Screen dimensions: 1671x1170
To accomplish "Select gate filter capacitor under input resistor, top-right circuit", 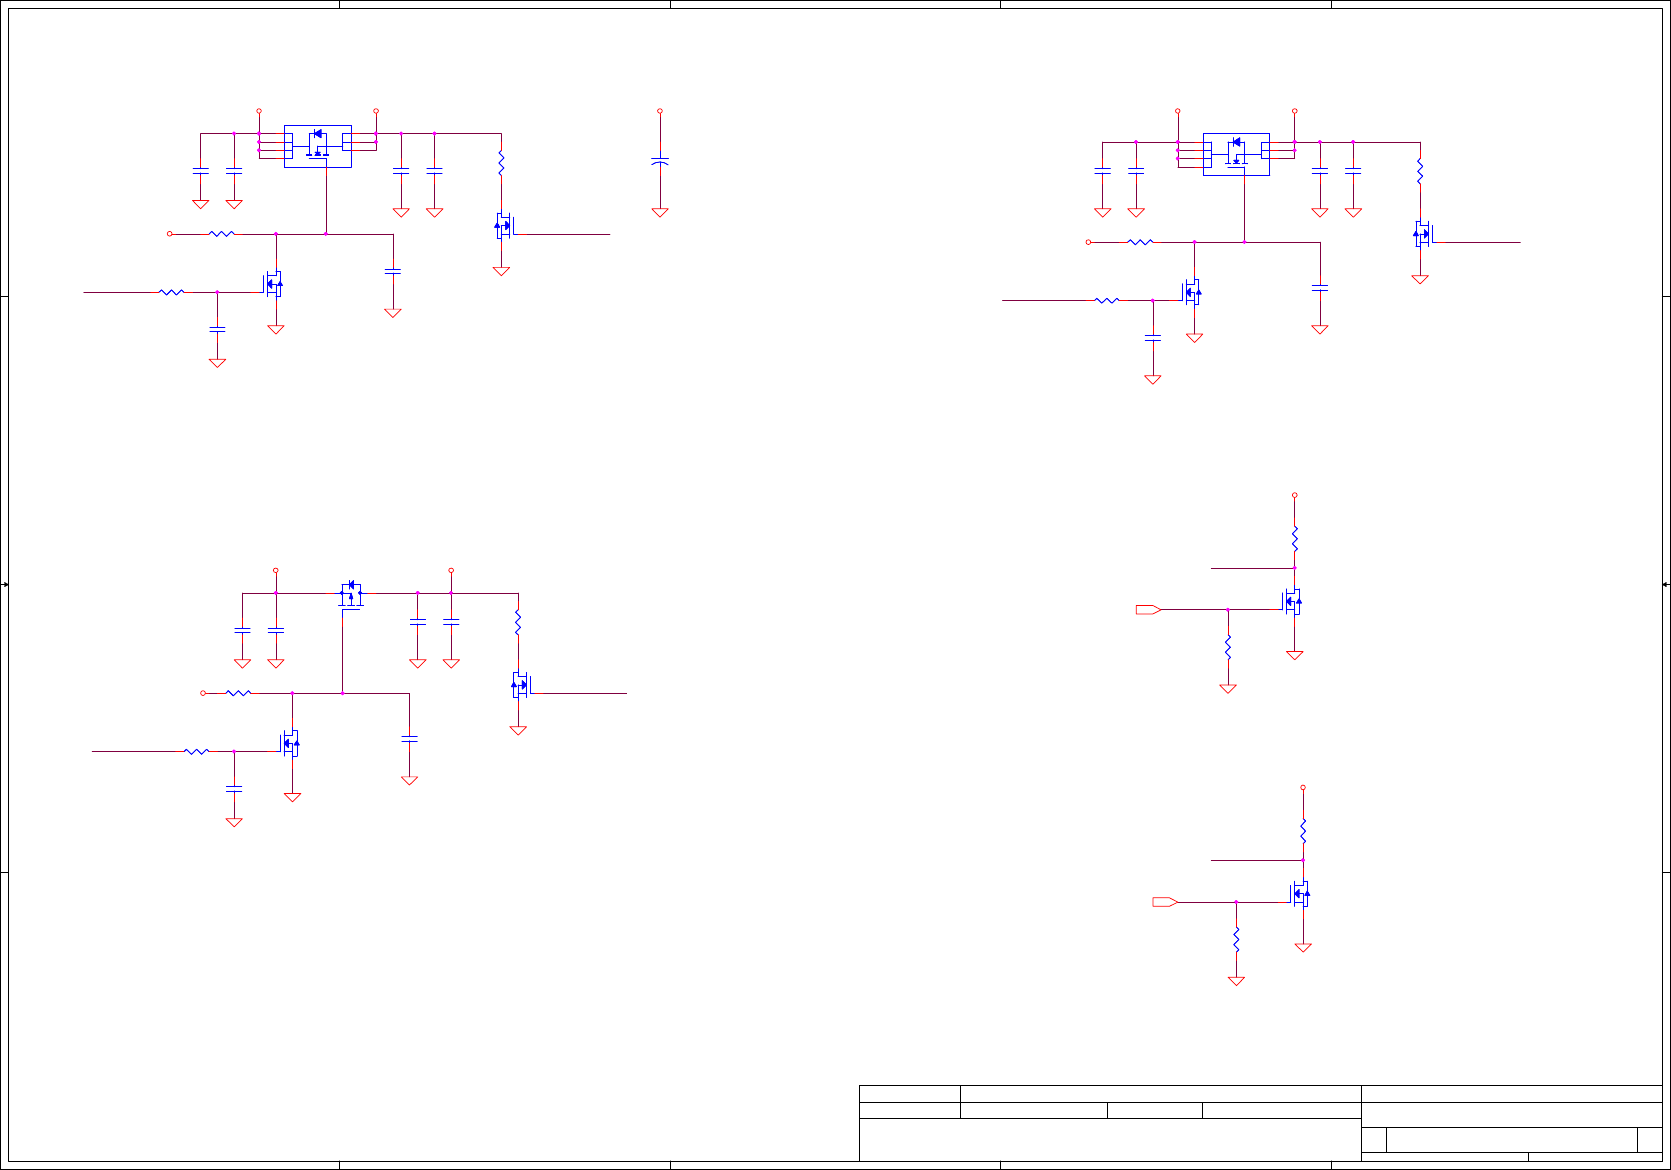I will pyautogui.click(x=1153, y=338).
